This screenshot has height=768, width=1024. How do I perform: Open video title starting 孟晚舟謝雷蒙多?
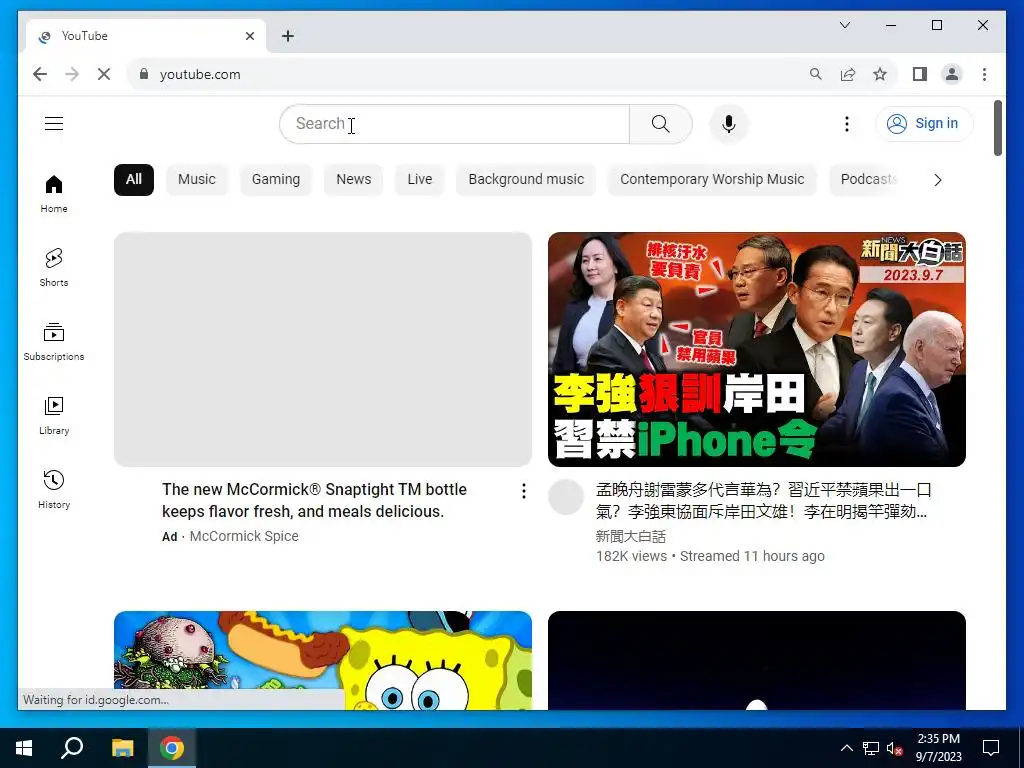[763, 500]
